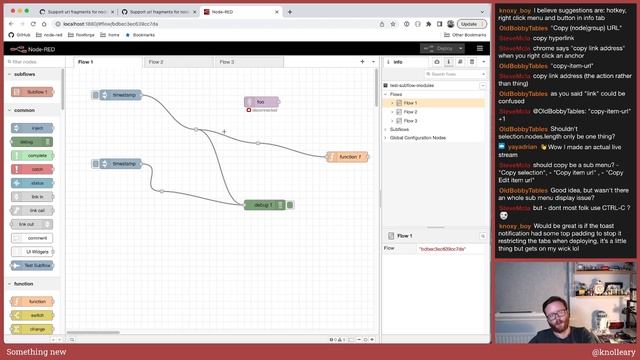Reload the page in Chrome

pos(33,24)
